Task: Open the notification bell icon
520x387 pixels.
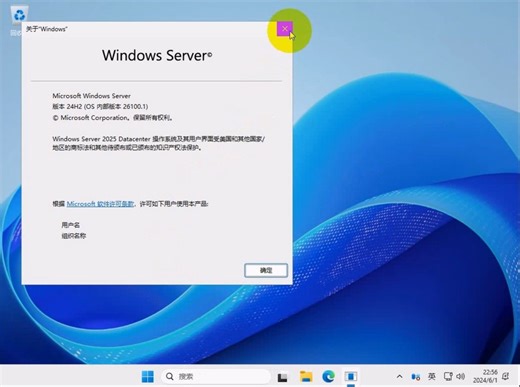Action: point(506,377)
